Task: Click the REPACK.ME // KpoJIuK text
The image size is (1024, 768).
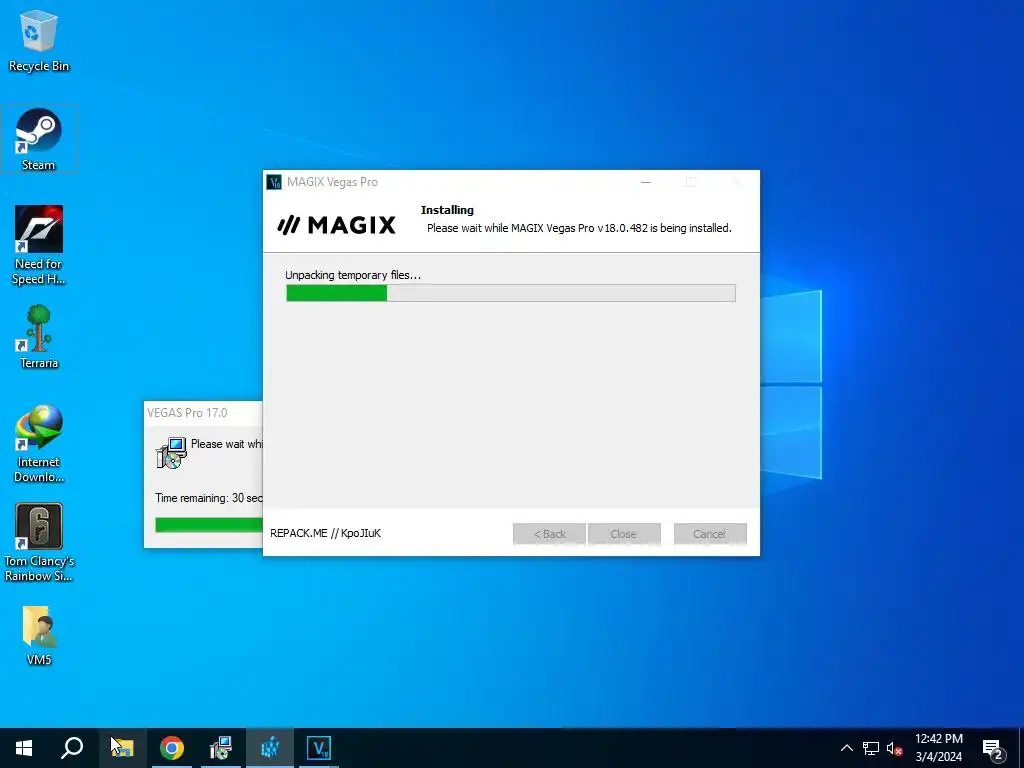Action: pyautogui.click(x=325, y=533)
